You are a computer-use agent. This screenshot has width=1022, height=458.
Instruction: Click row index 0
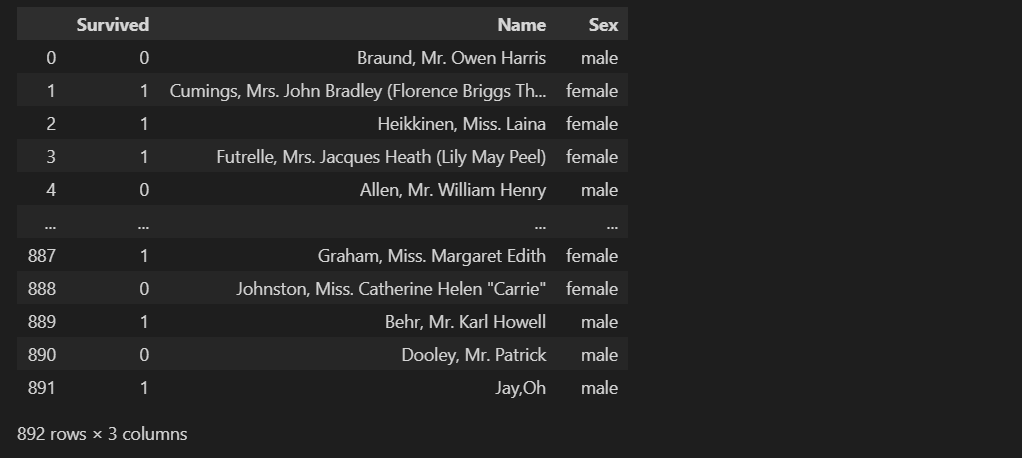click(x=51, y=58)
